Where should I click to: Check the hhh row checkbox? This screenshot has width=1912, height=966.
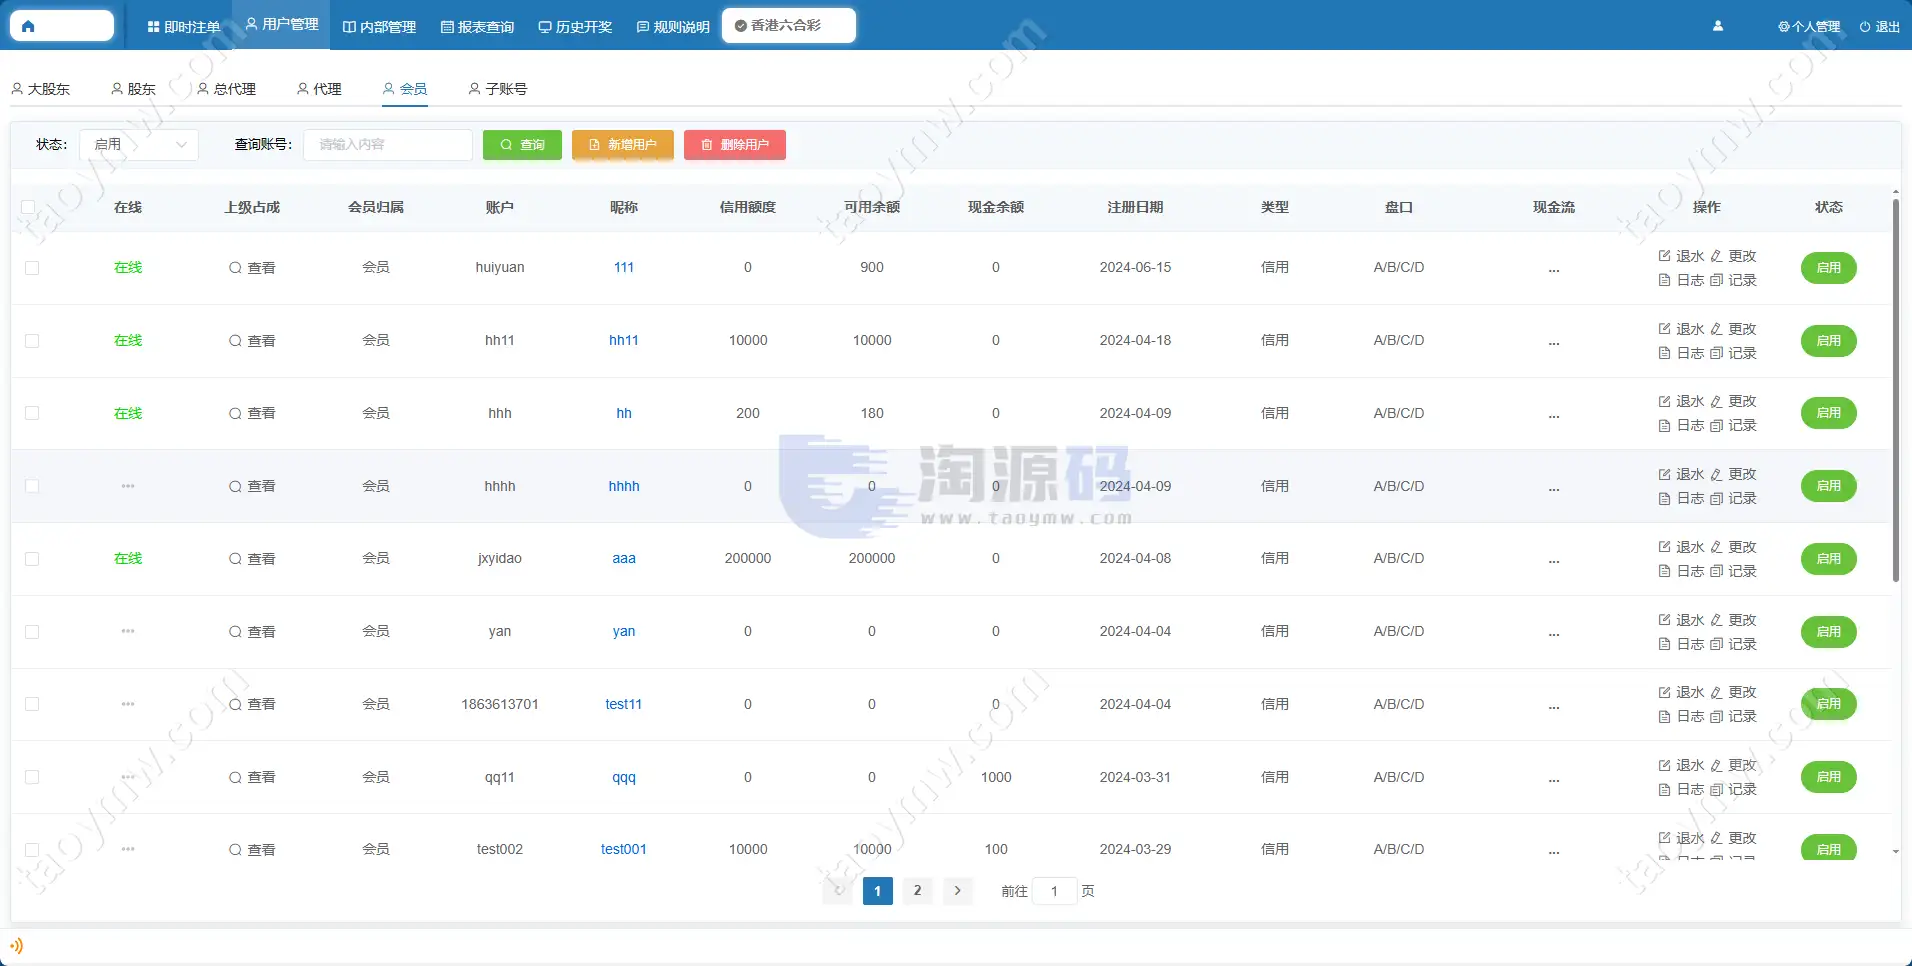click(x=32, y=413)
